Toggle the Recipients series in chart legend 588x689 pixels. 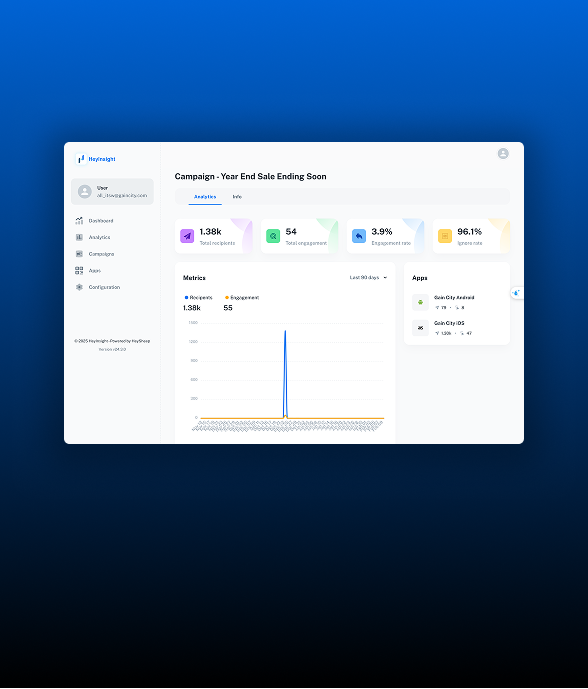pos(199,297)
